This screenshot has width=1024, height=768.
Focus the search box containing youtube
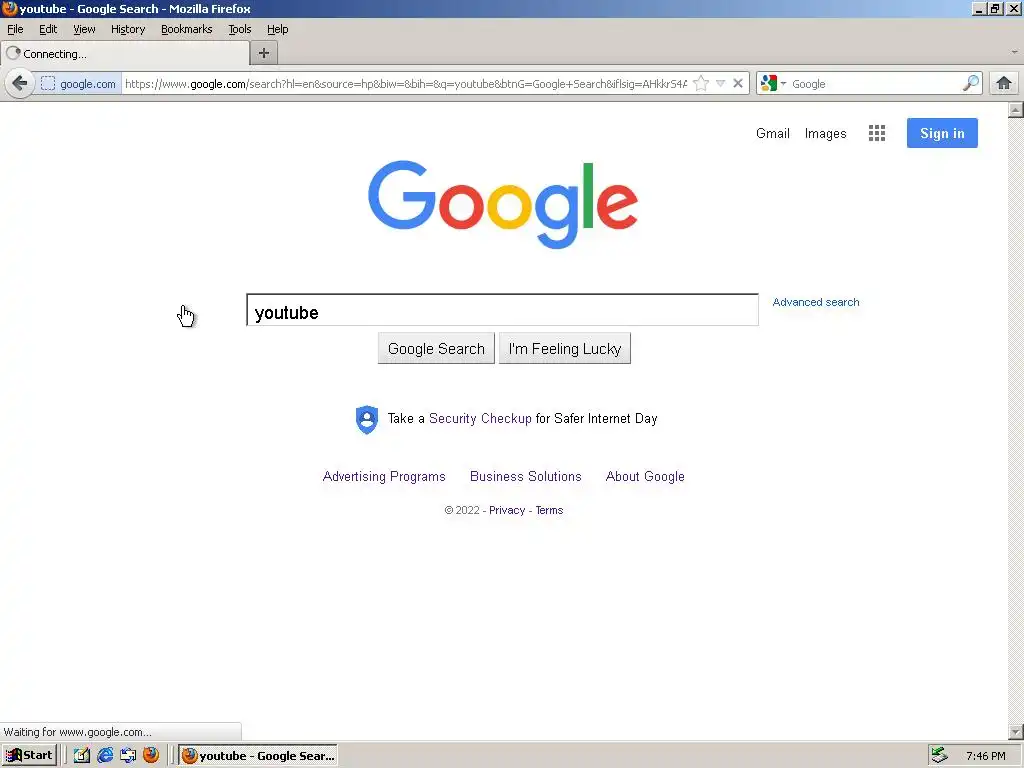pos(502,310)
